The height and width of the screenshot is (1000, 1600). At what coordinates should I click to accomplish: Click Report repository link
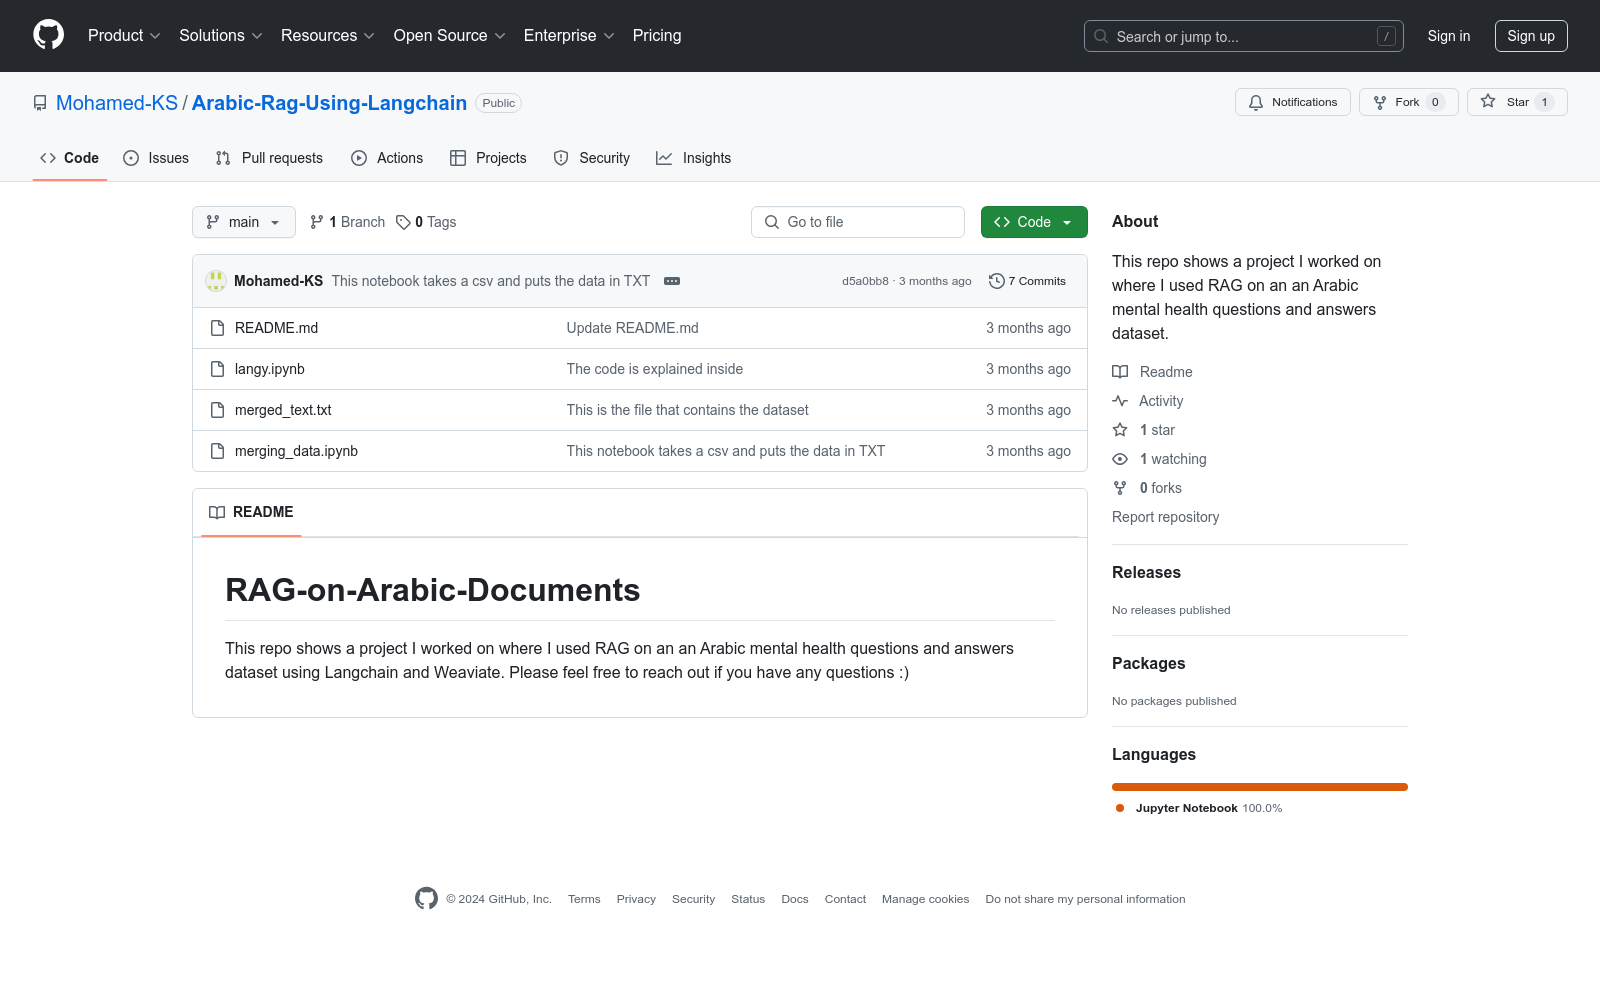[x=1165, y=517]
